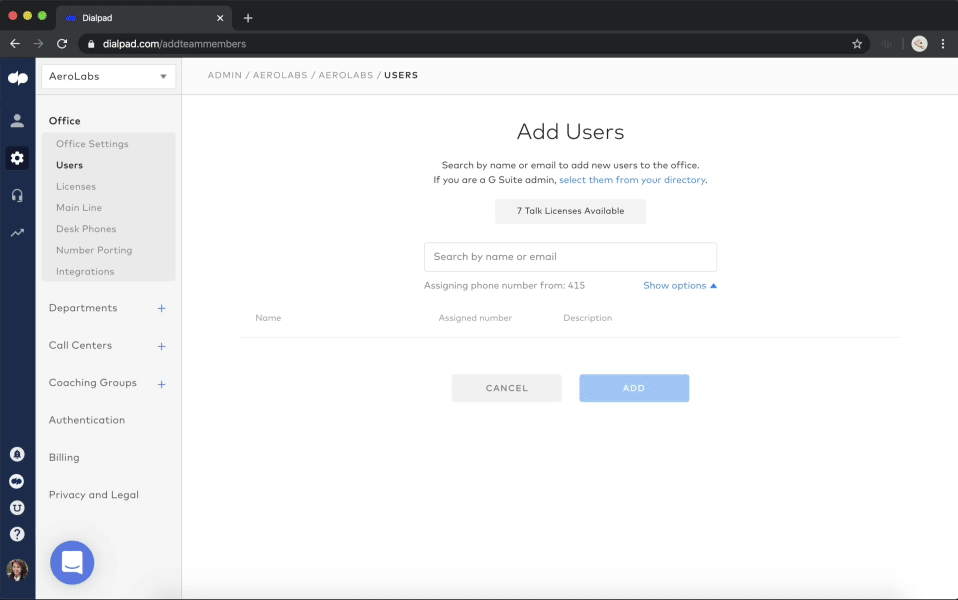Click the browser address bar URL
This screenshot has width=958, height=600.
click(174, 44)
